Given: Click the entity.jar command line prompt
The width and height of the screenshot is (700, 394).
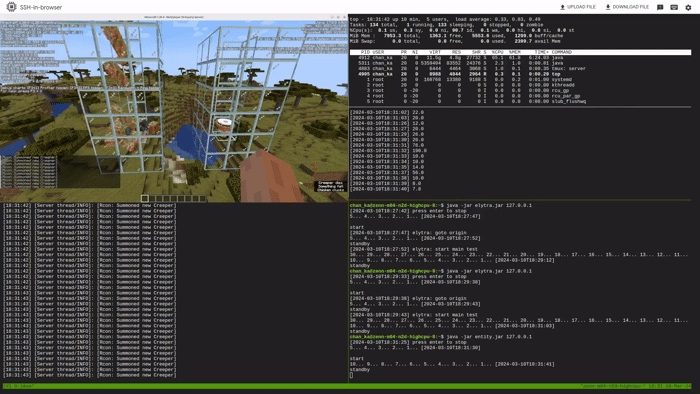Looking at the screenshot, I should coord(441,337).
